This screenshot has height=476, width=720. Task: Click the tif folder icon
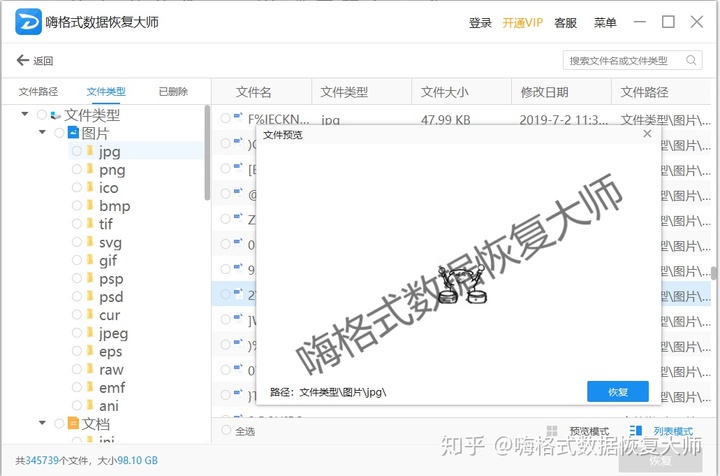90,223
